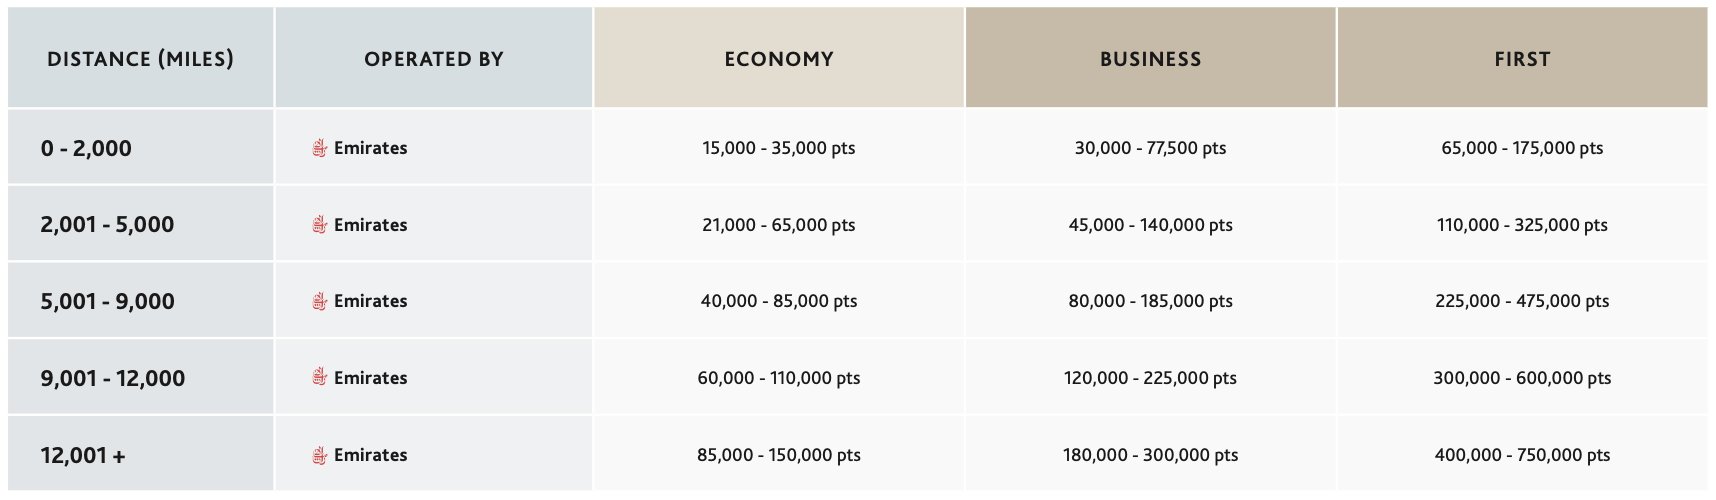Select the Economy column header
The image size is (1716, 500).
779,59
